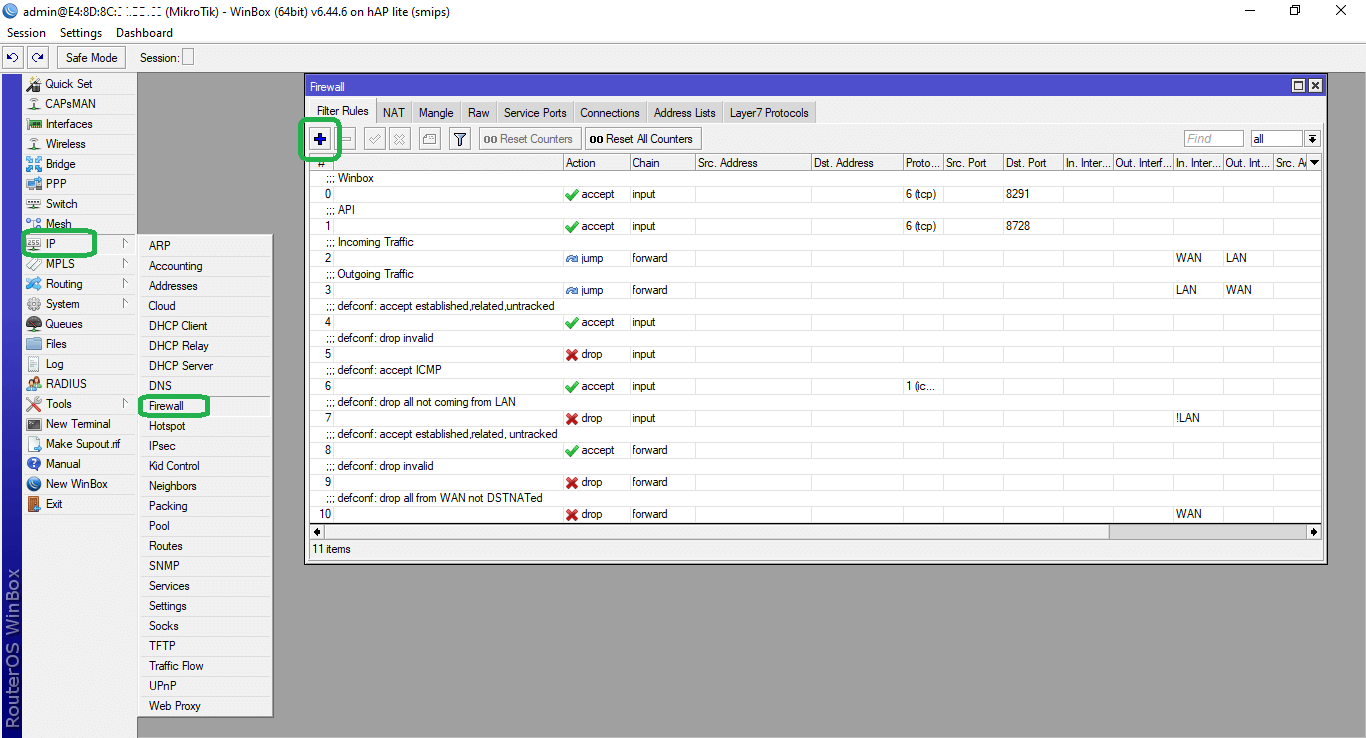Switch to the Mangle tab
Image resolution: width=1366 pixels, height=738 pixels.
436,113
